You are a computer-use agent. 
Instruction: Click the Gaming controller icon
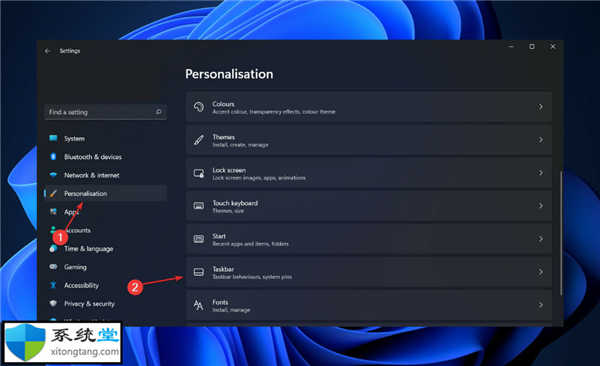pos(53,267)
